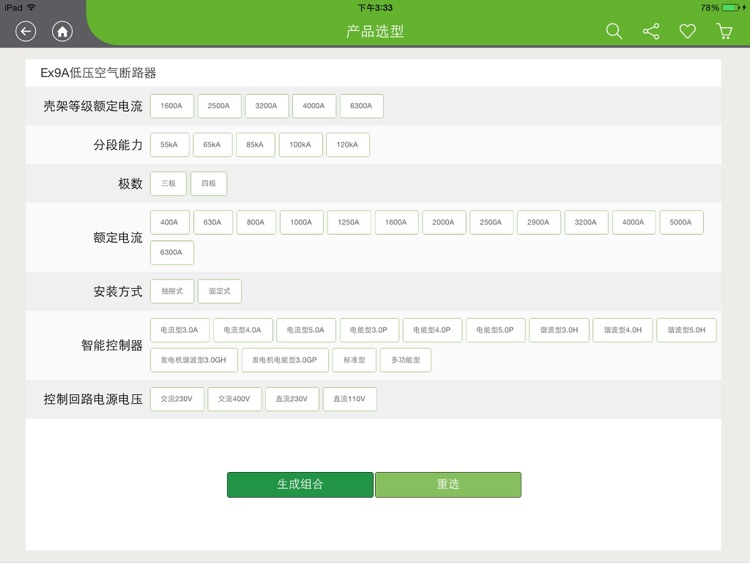Choose 谐波型3.0H controller
The height and width of the screenshot is (563, 750).
point(559,330)
